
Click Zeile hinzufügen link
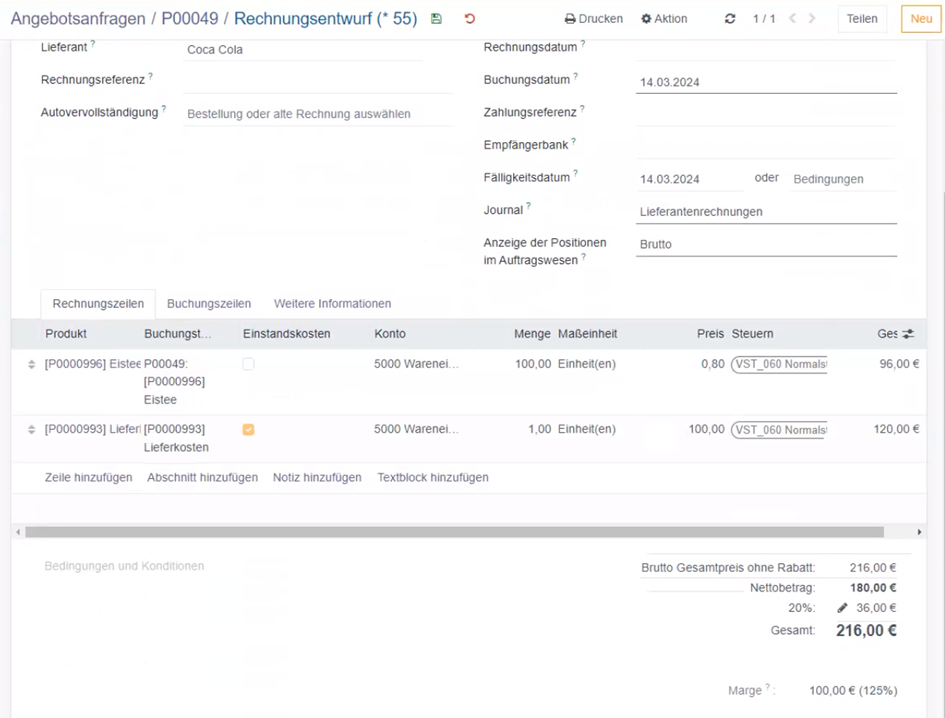[x=88, y=478]
